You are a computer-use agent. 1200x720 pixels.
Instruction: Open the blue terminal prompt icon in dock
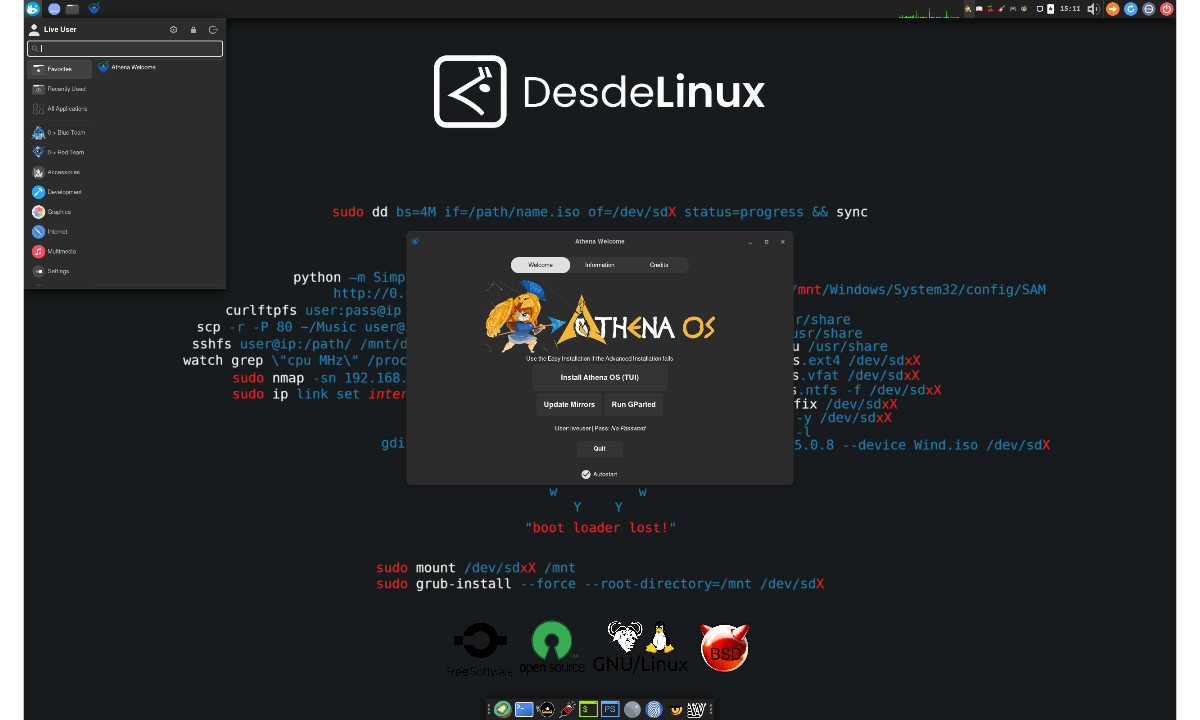(524, 709)
